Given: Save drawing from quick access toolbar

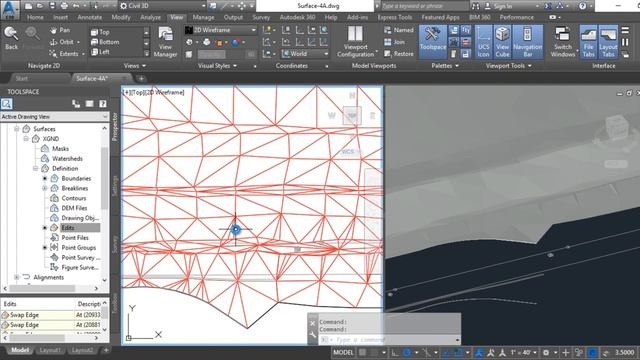Looking at the screenshot, I should click(x=52, y=6).
